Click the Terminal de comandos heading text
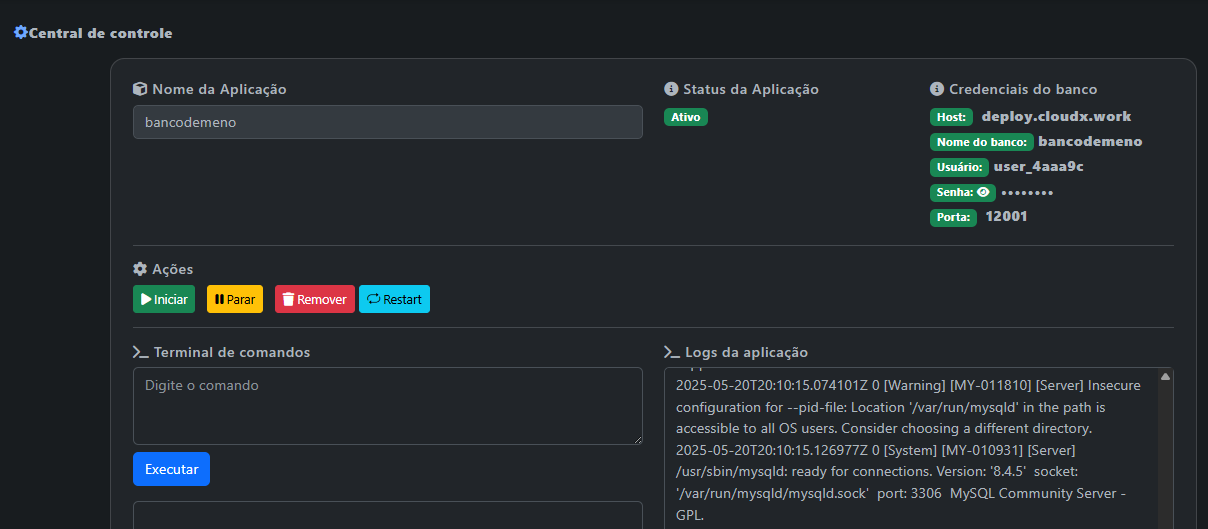This screenshot has height=529, width=1208. 232,352
